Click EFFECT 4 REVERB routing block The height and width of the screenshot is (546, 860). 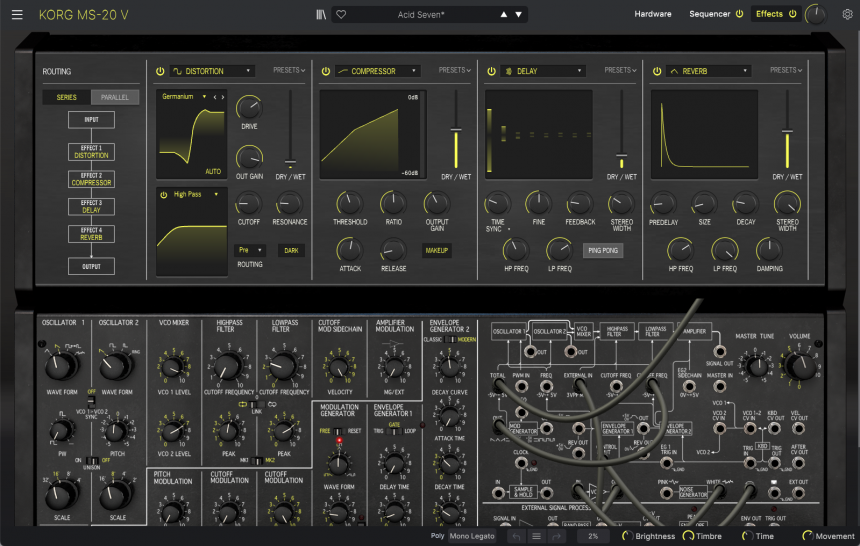(x=92, y=234)
